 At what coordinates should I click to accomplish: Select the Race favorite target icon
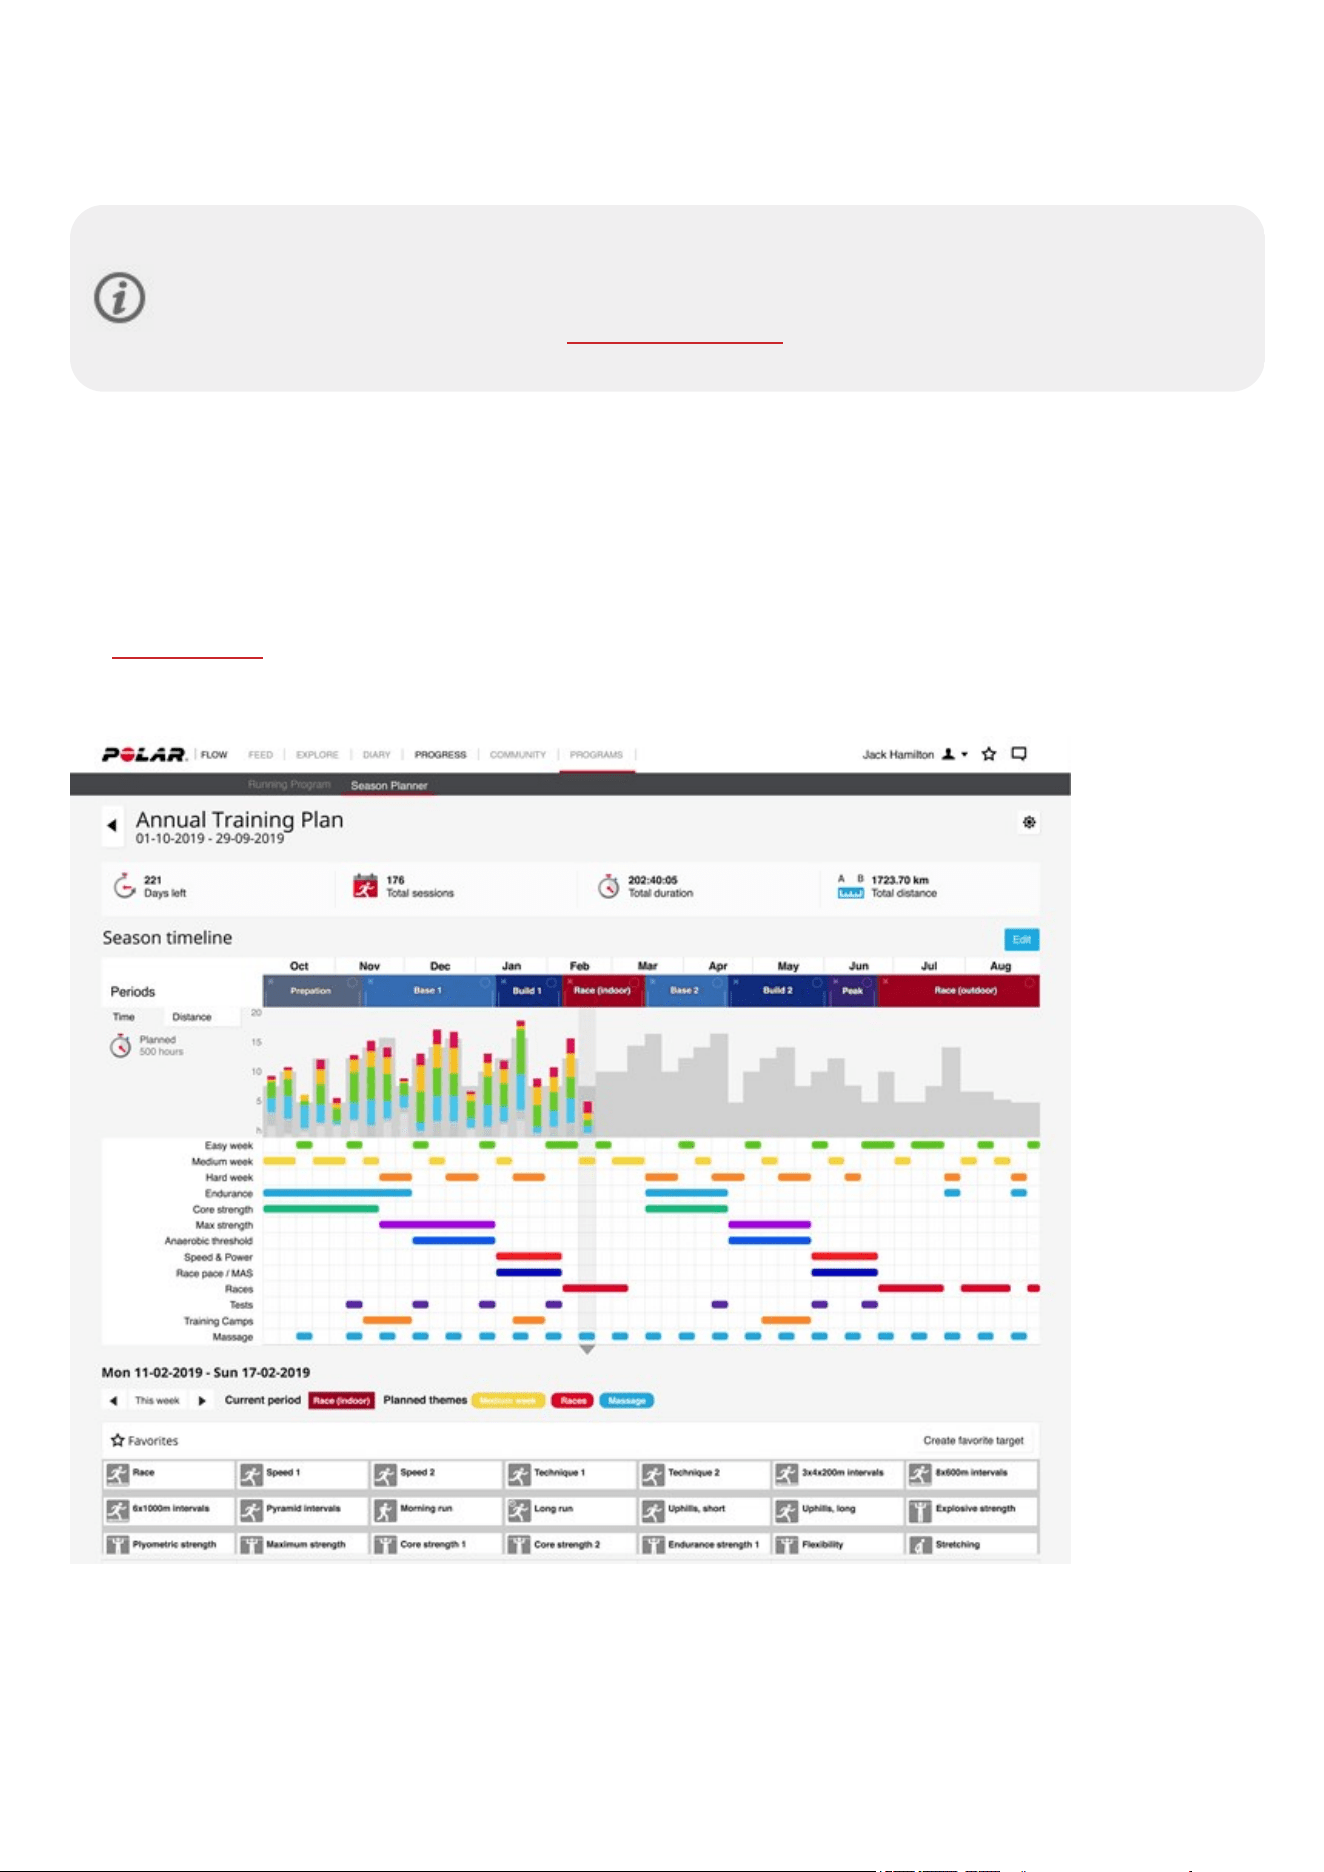[118, 1474]
